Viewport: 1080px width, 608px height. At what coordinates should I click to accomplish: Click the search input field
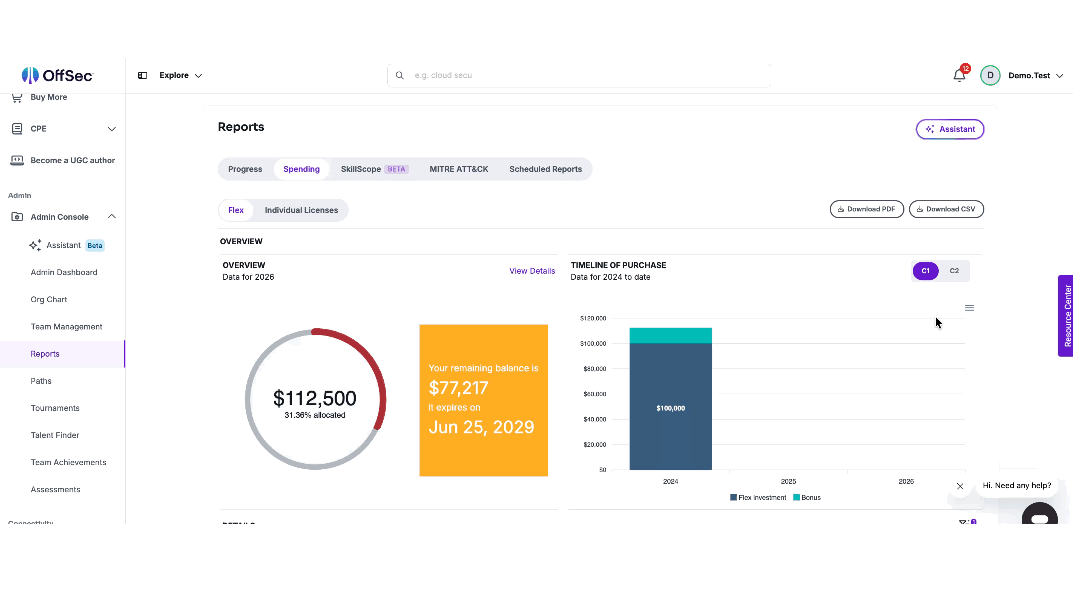pyautogui.click(x=579, y=76)
